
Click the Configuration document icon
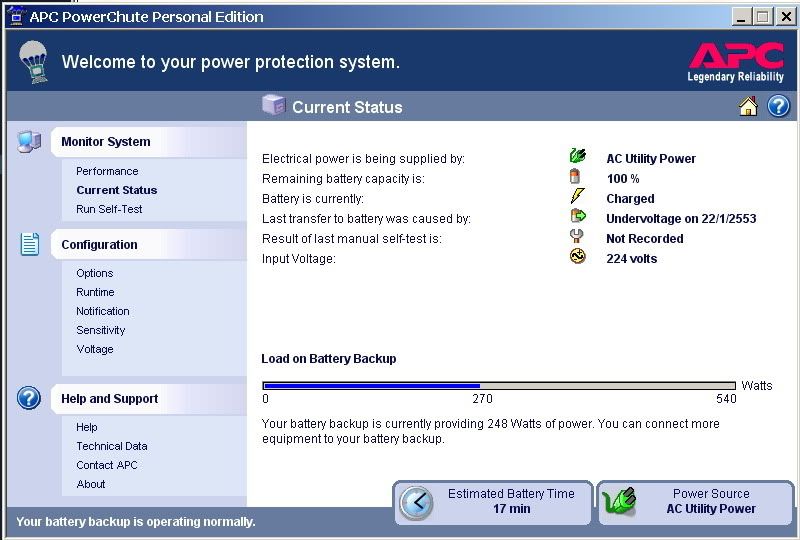pos(29,244)
